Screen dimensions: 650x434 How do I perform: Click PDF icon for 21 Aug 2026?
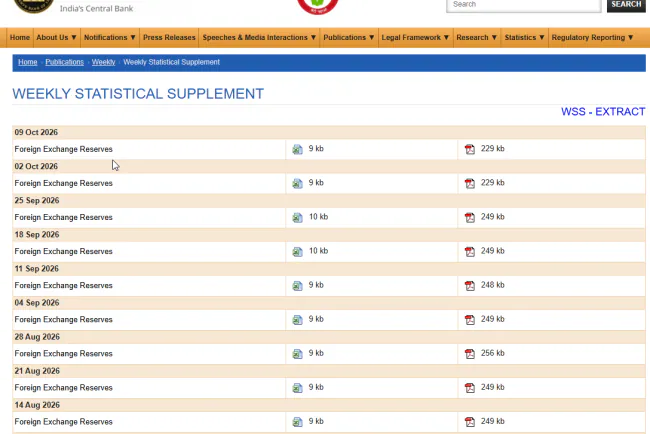tap(470, 388)
